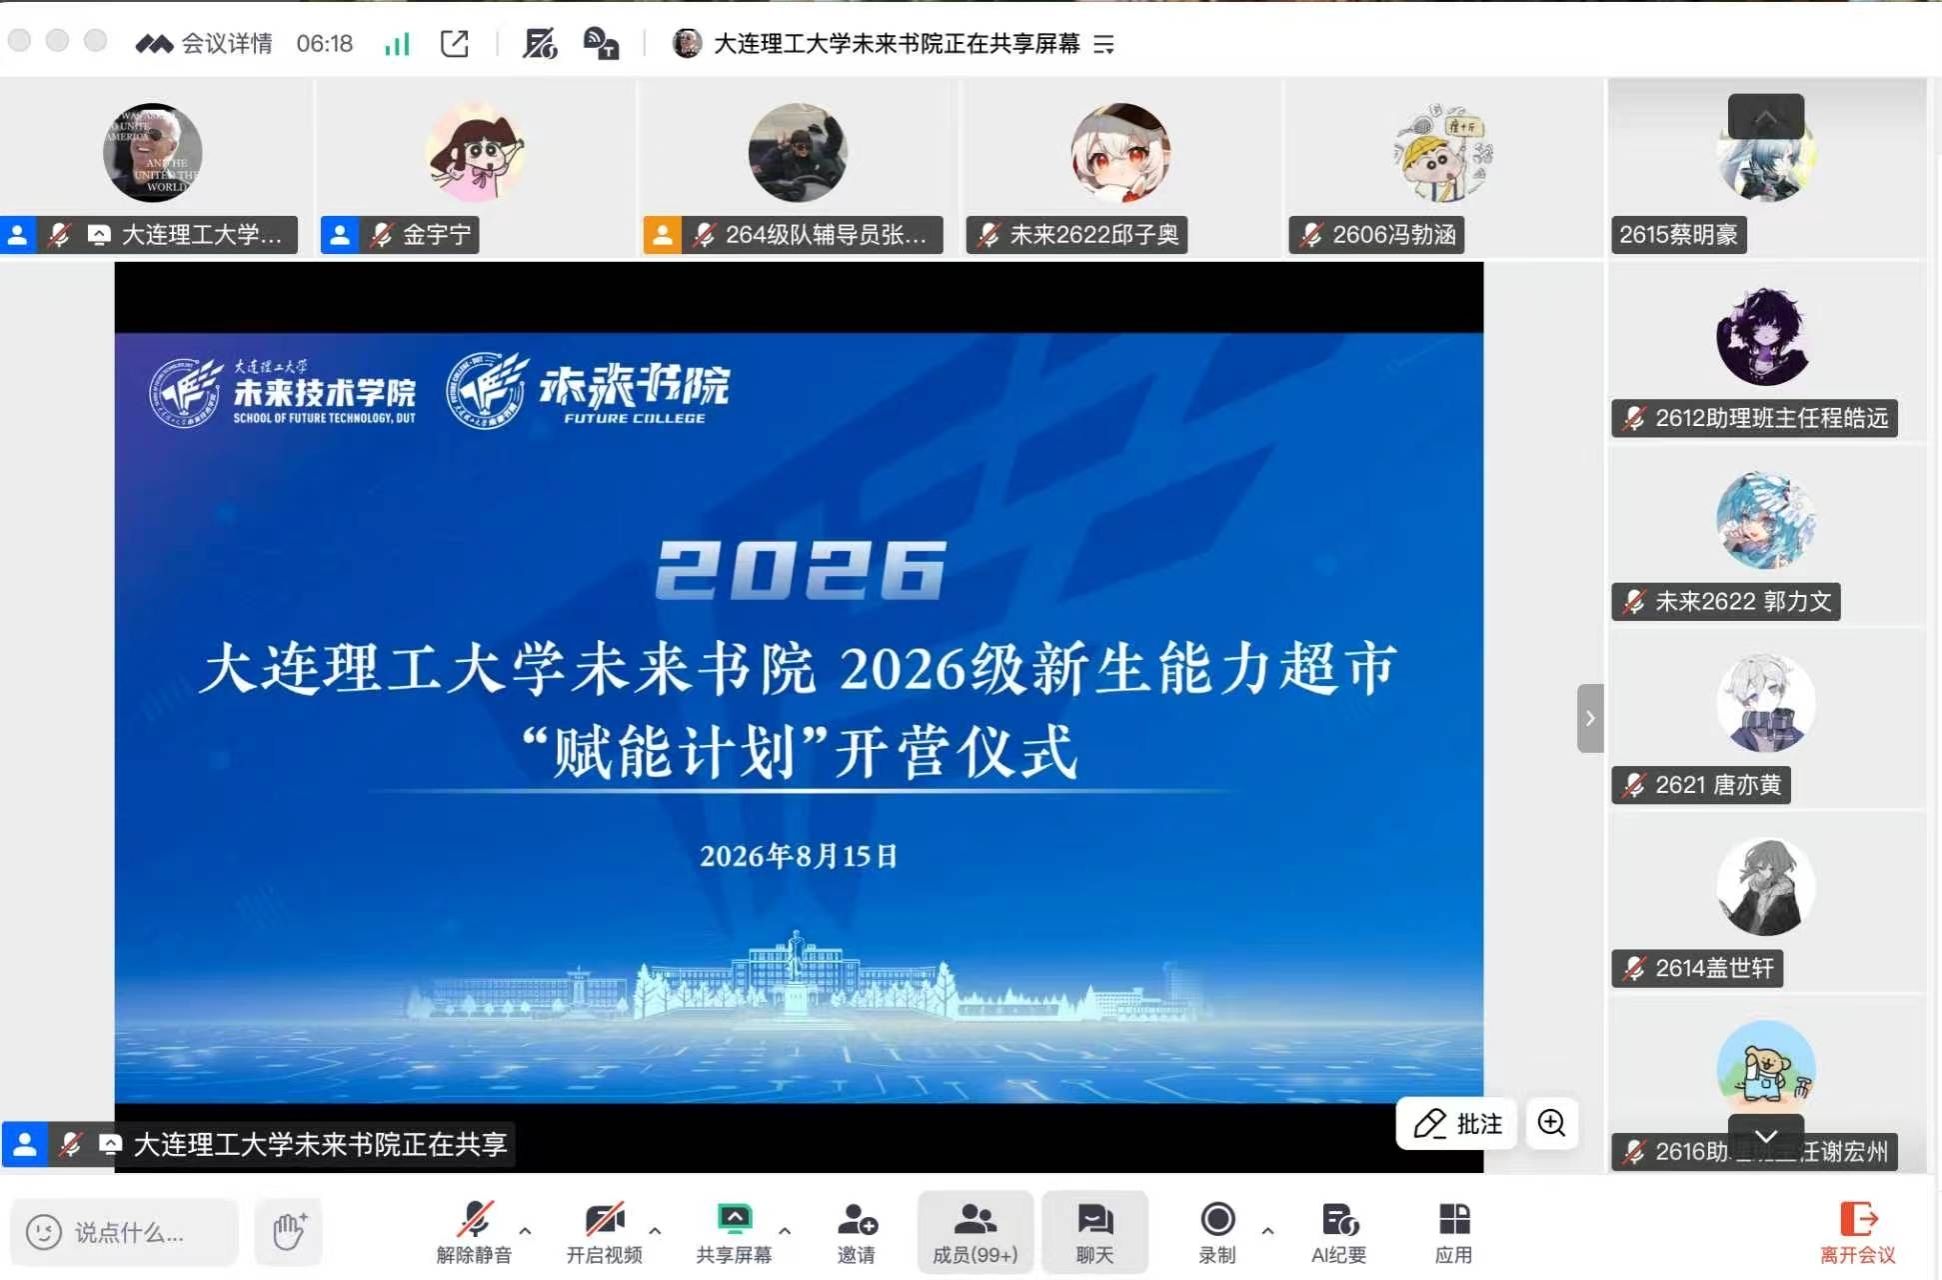Select 2612助理班主任程皓远's avatar
This screenshot has height=1280, width=1942.
coord(1766,336)
